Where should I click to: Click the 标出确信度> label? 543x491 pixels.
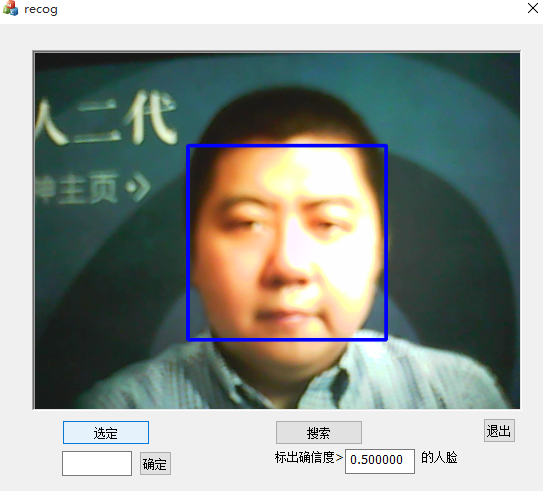click(309, 457)
